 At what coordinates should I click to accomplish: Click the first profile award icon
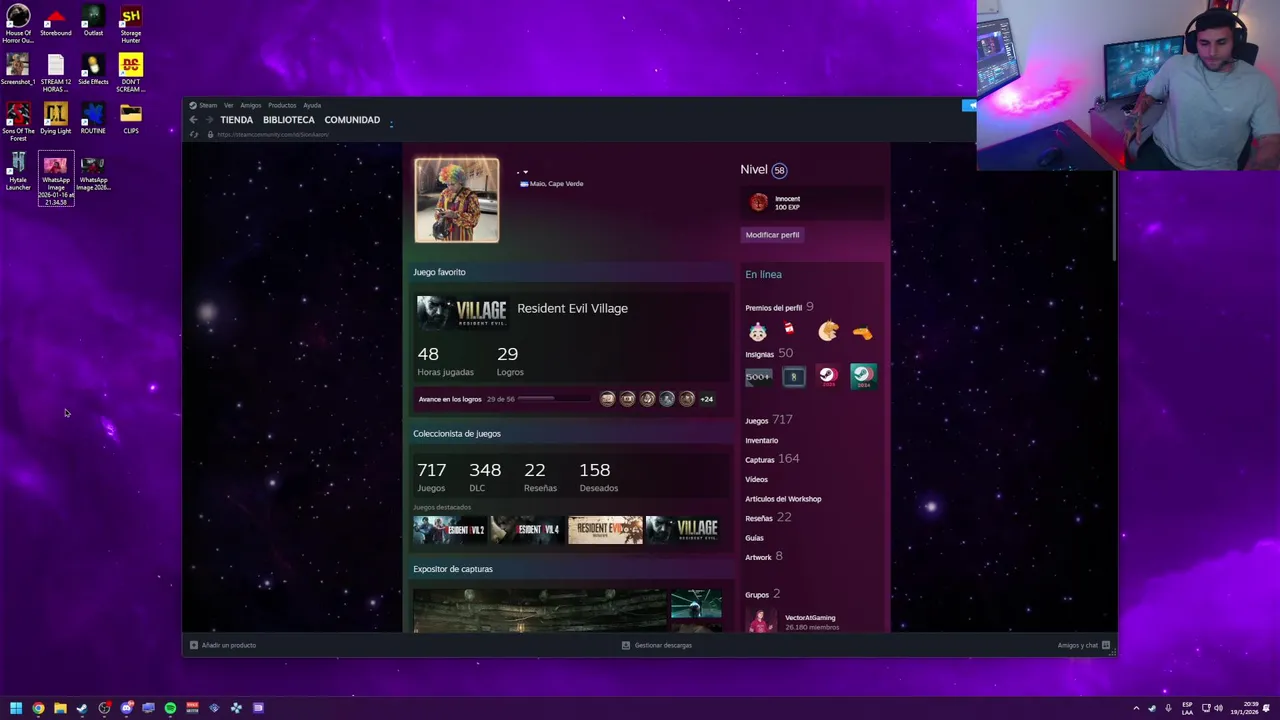click(758, 332)
